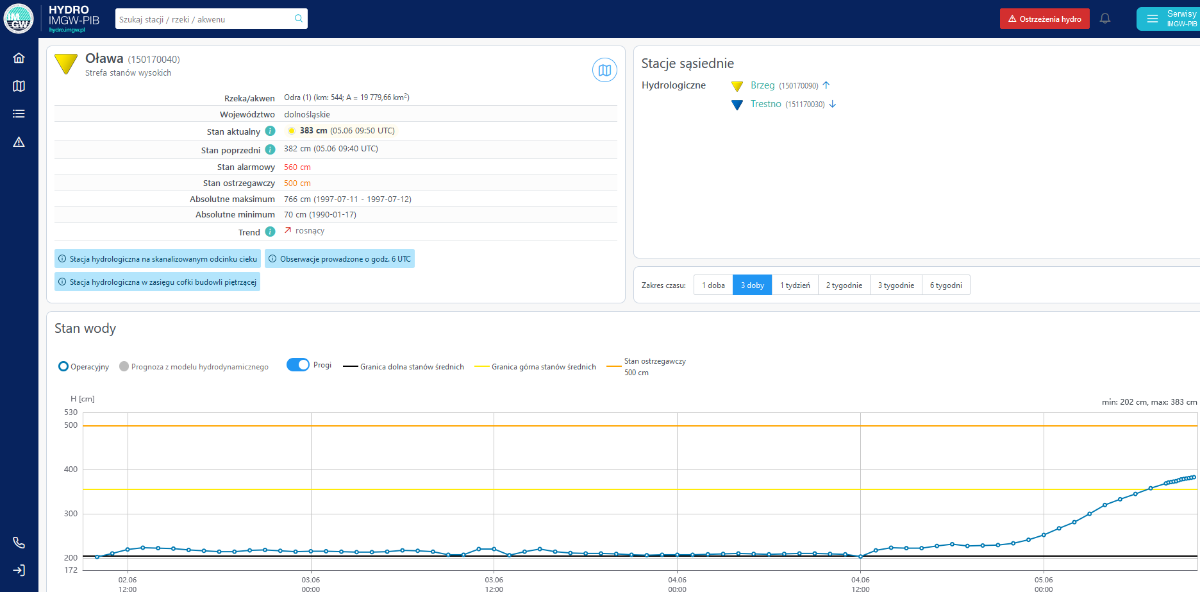The width and height of the screenshot is (1200, 592).
Task: Click the latest data point on chart
Action: pos(1193,477)
